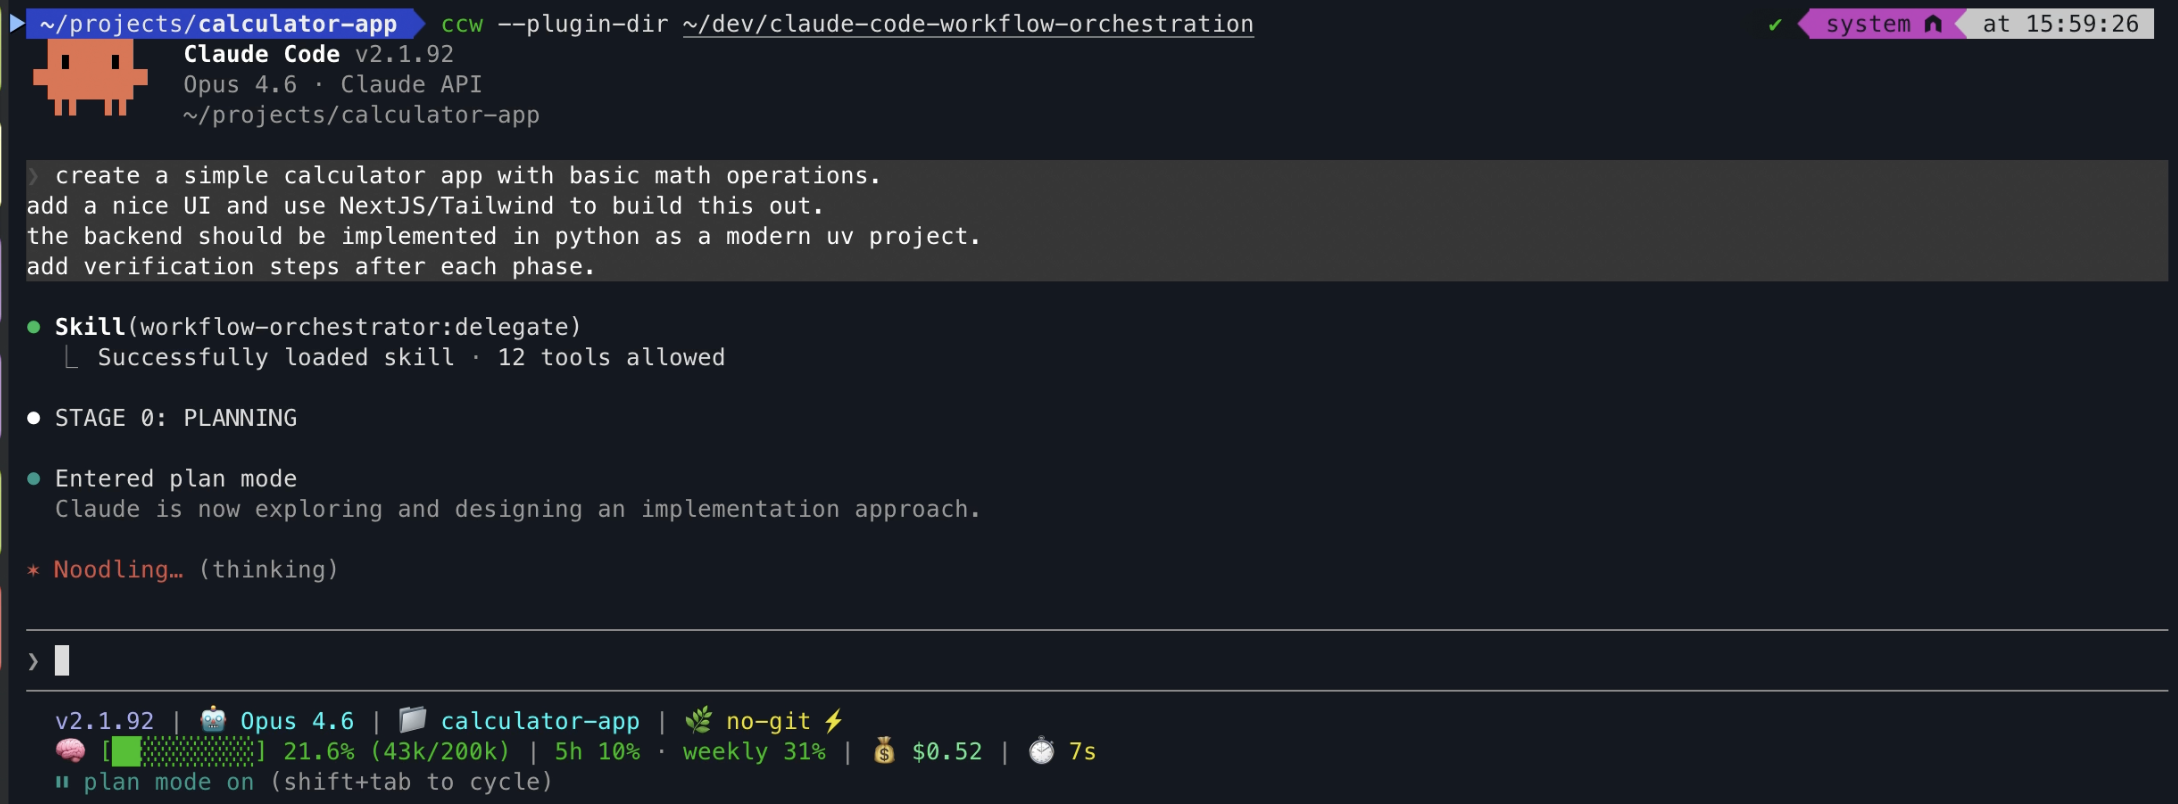
Task: Click the 'Claude Code' title in the header
Action: coord(262,54)
